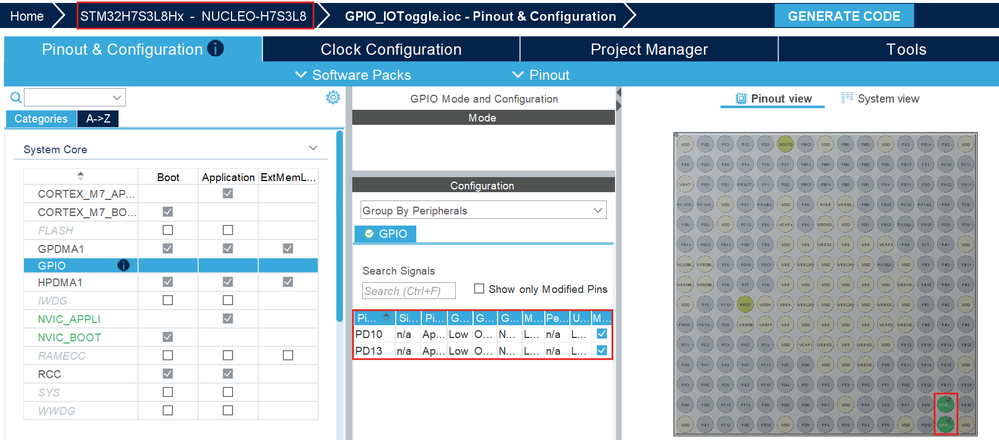999x440 pixels.
Task: Select the GPIO configuration tab
Action: click(385, 234)
